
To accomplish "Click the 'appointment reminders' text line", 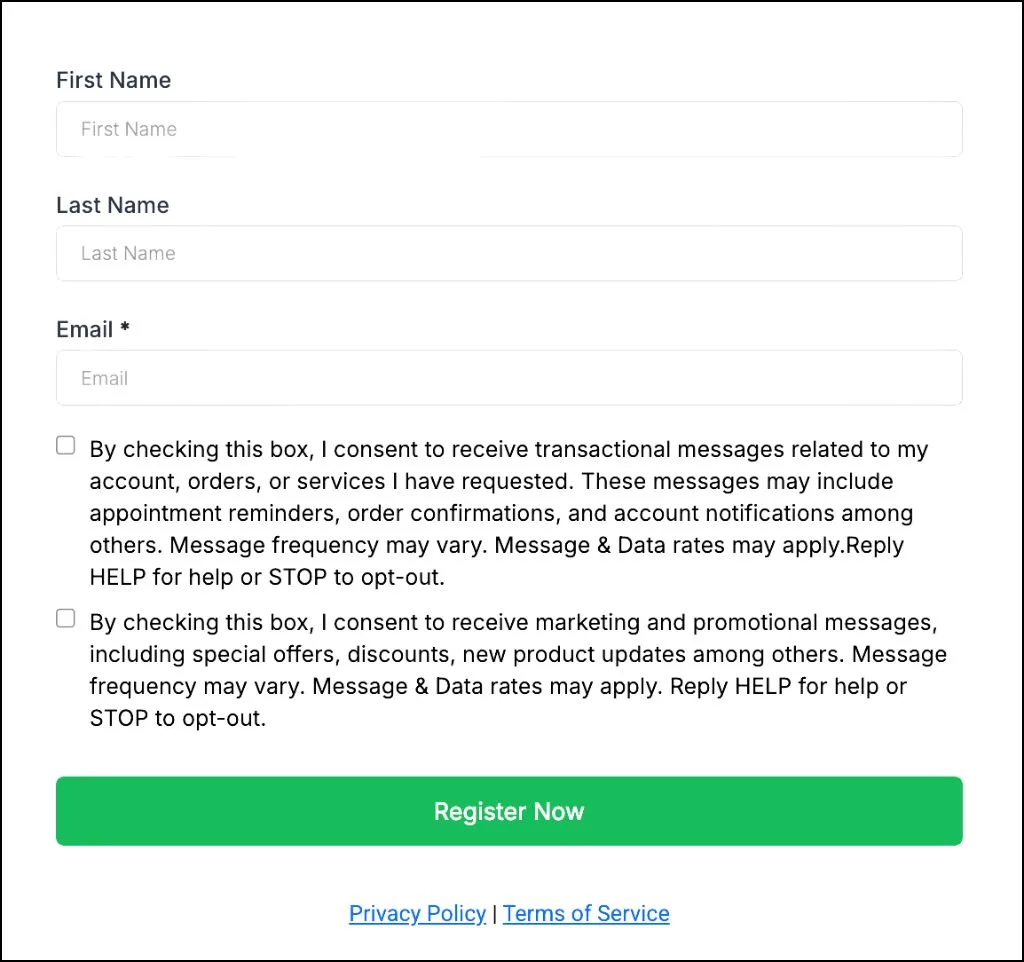I will [500, 513].
